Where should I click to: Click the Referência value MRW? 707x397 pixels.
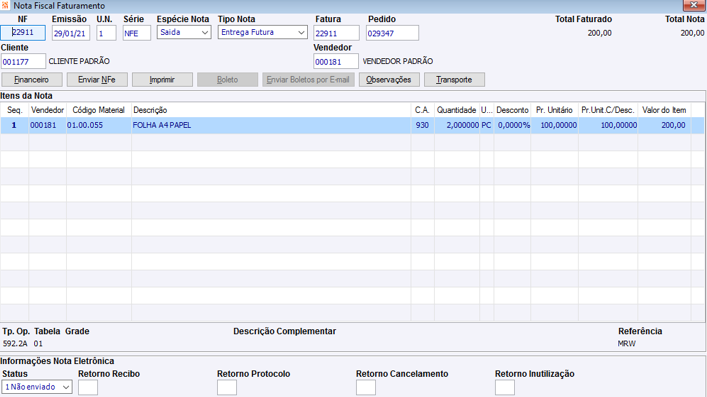pyautogui.click(x=627, y=344)
